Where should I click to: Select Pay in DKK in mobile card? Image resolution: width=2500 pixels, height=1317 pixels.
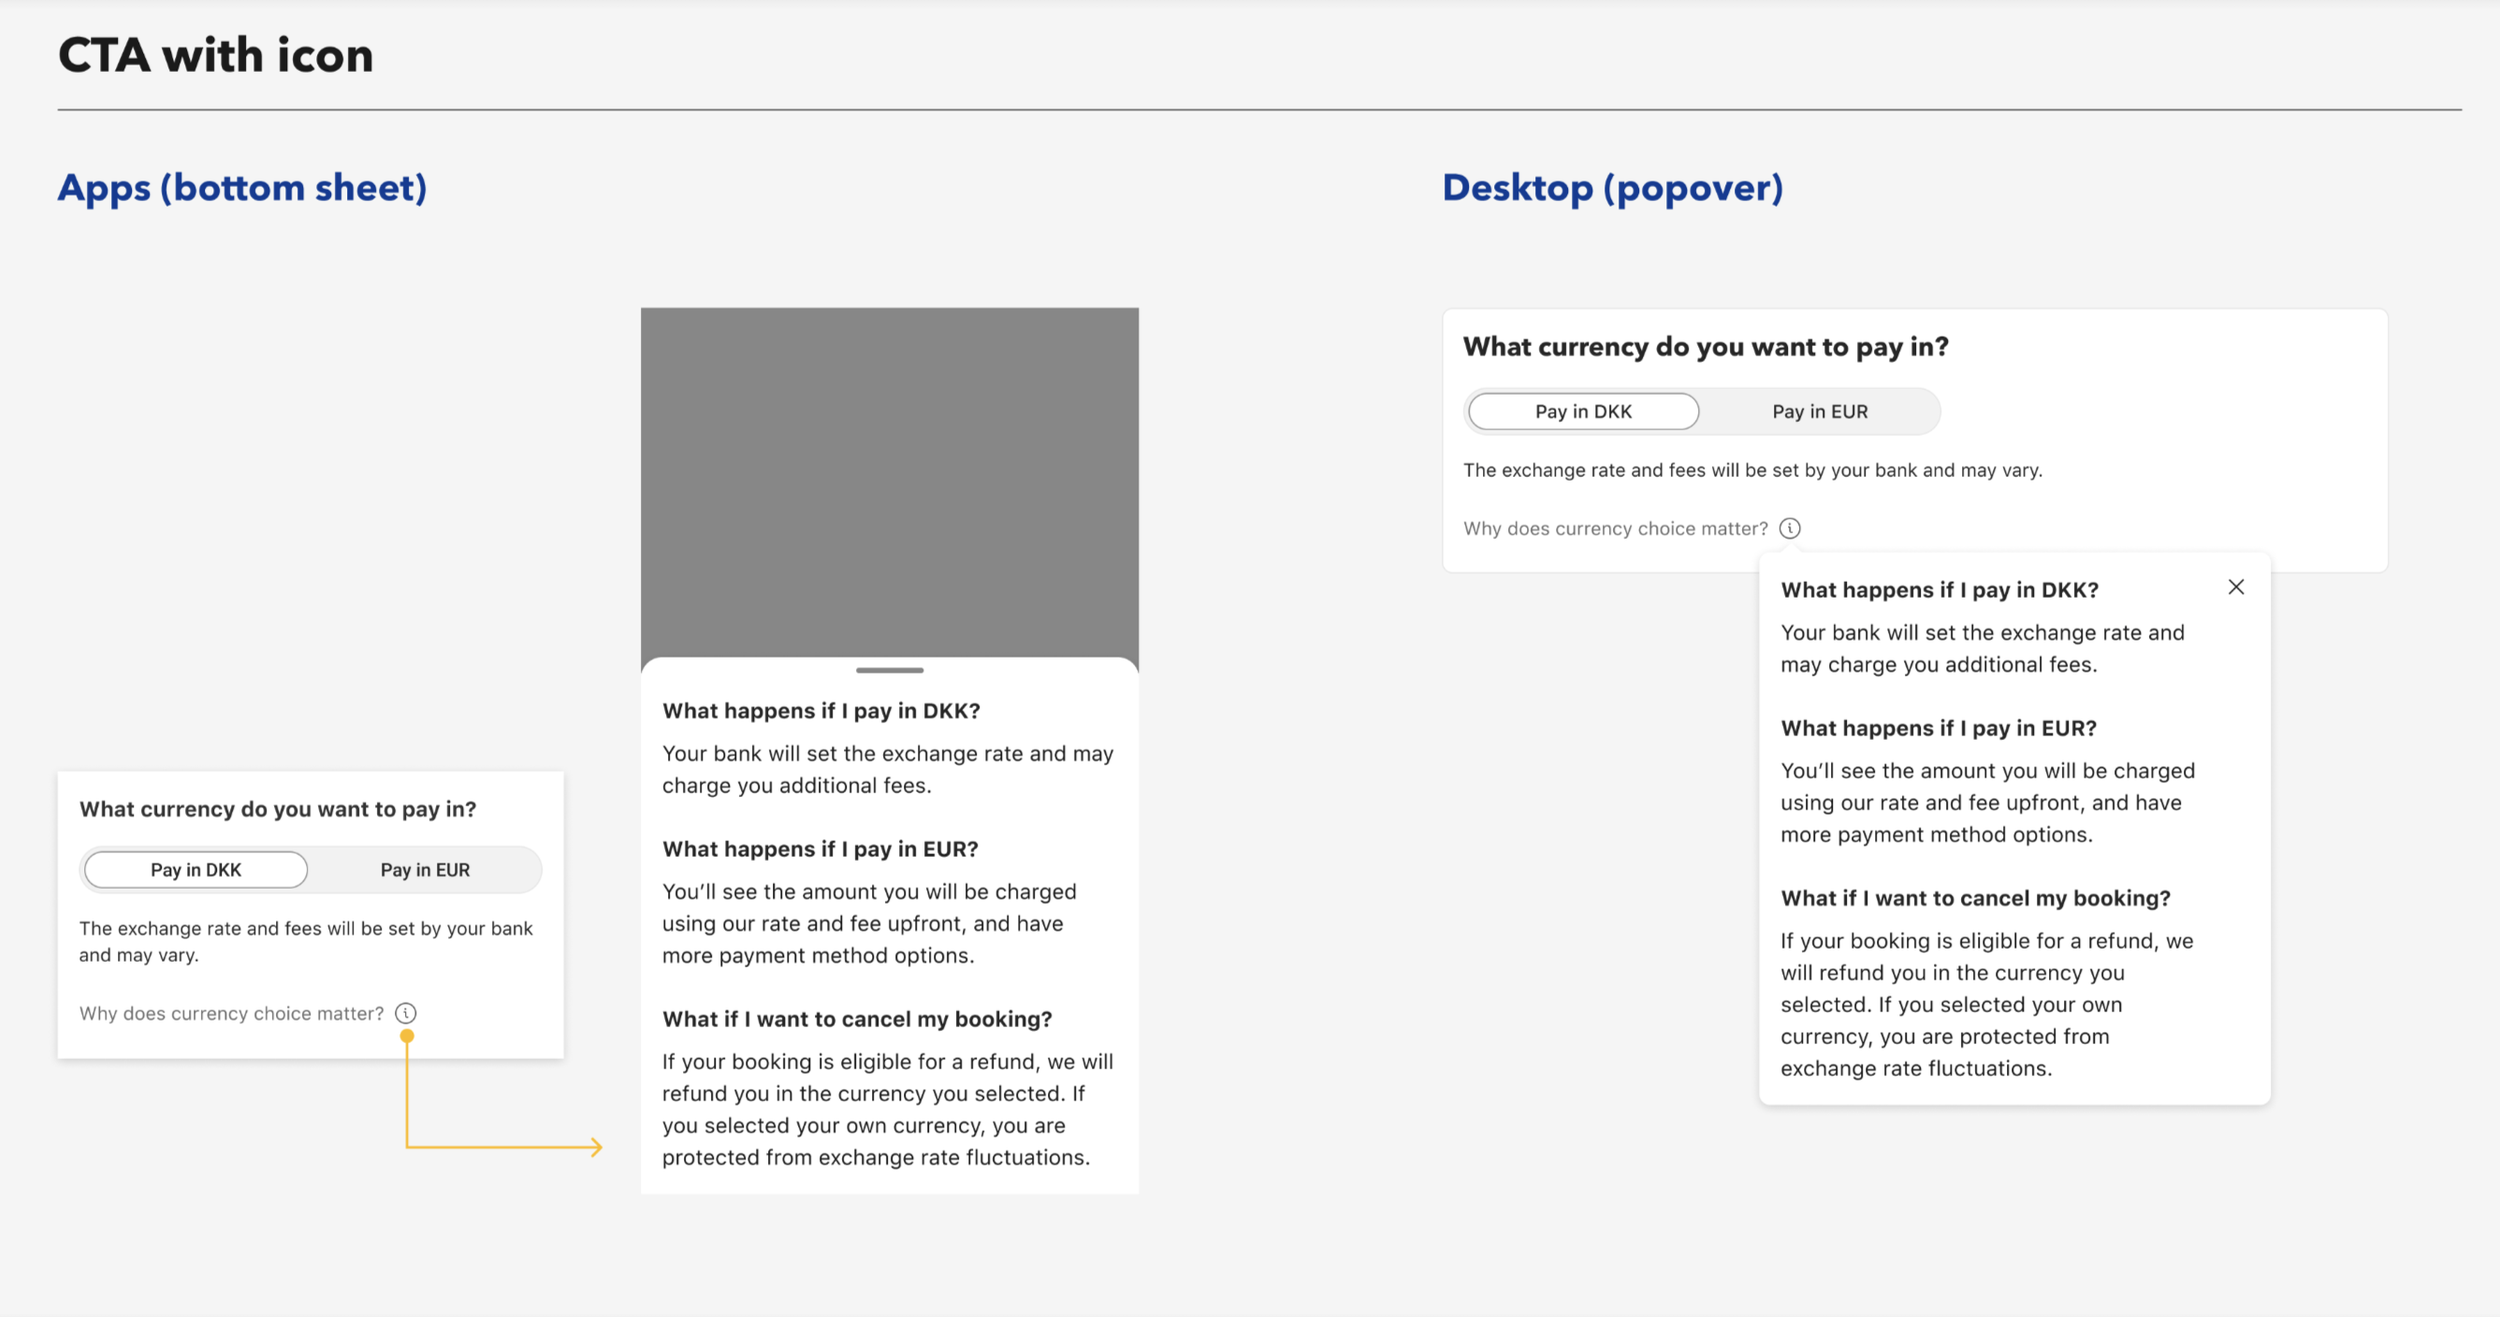[196, 869]
